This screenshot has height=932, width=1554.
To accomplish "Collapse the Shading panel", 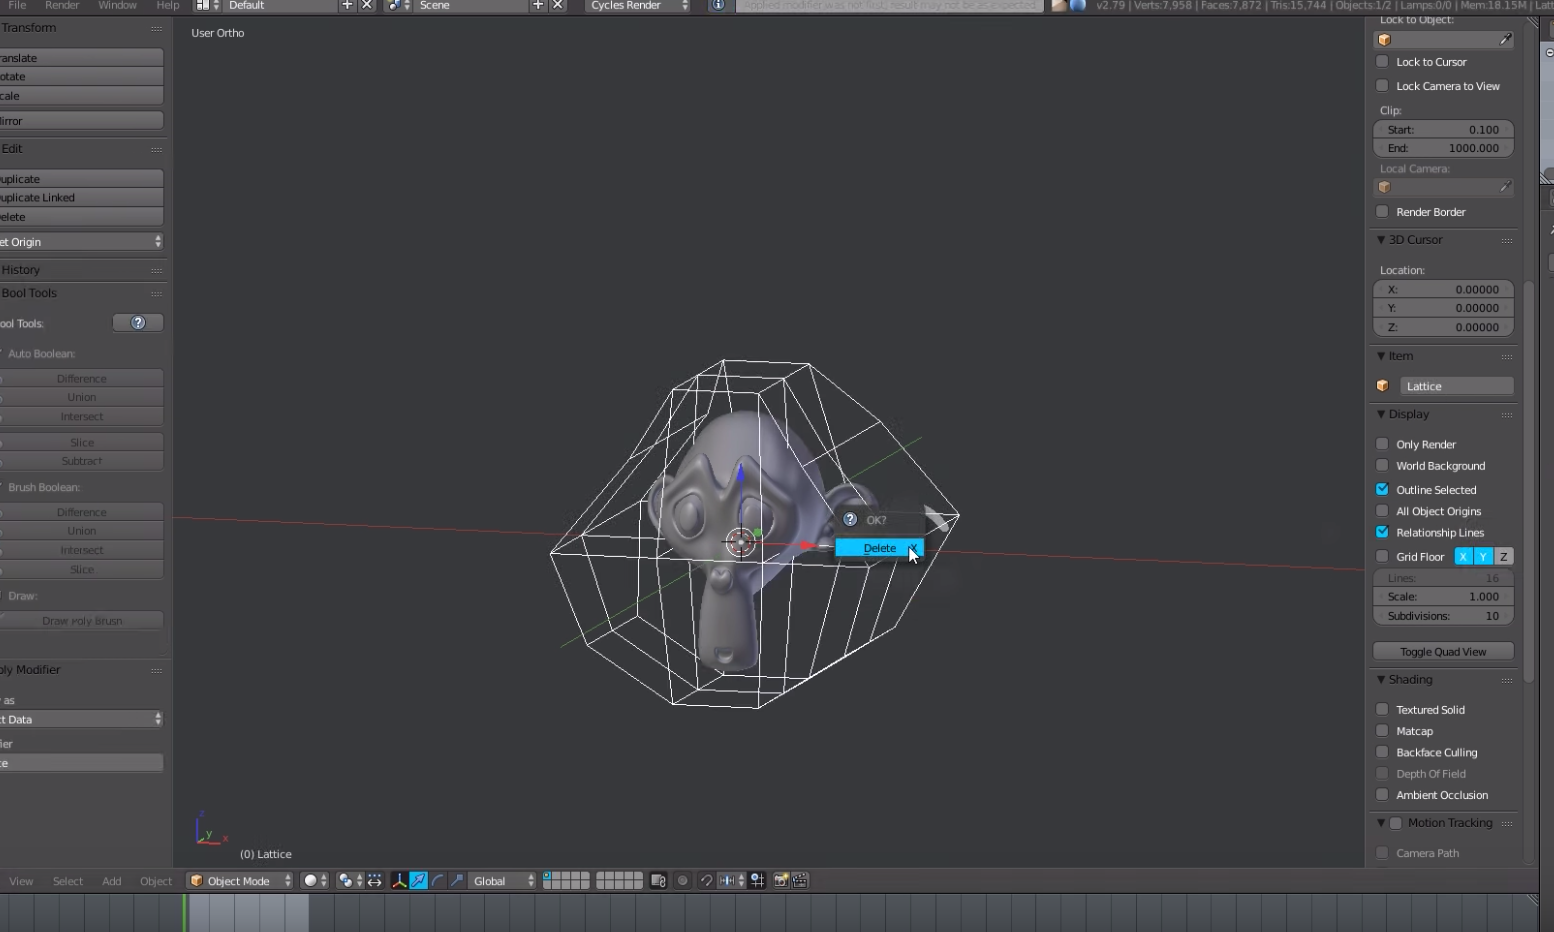I will coord(1381,680).
